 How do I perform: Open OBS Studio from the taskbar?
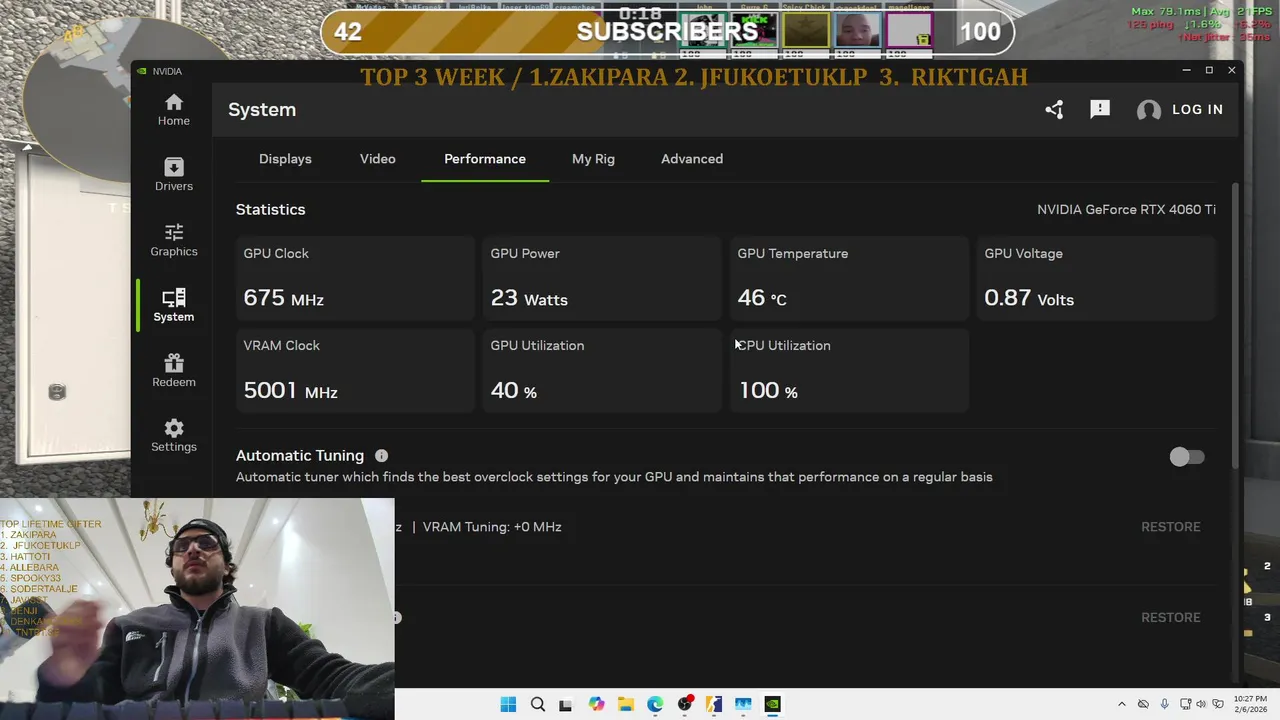685,704
